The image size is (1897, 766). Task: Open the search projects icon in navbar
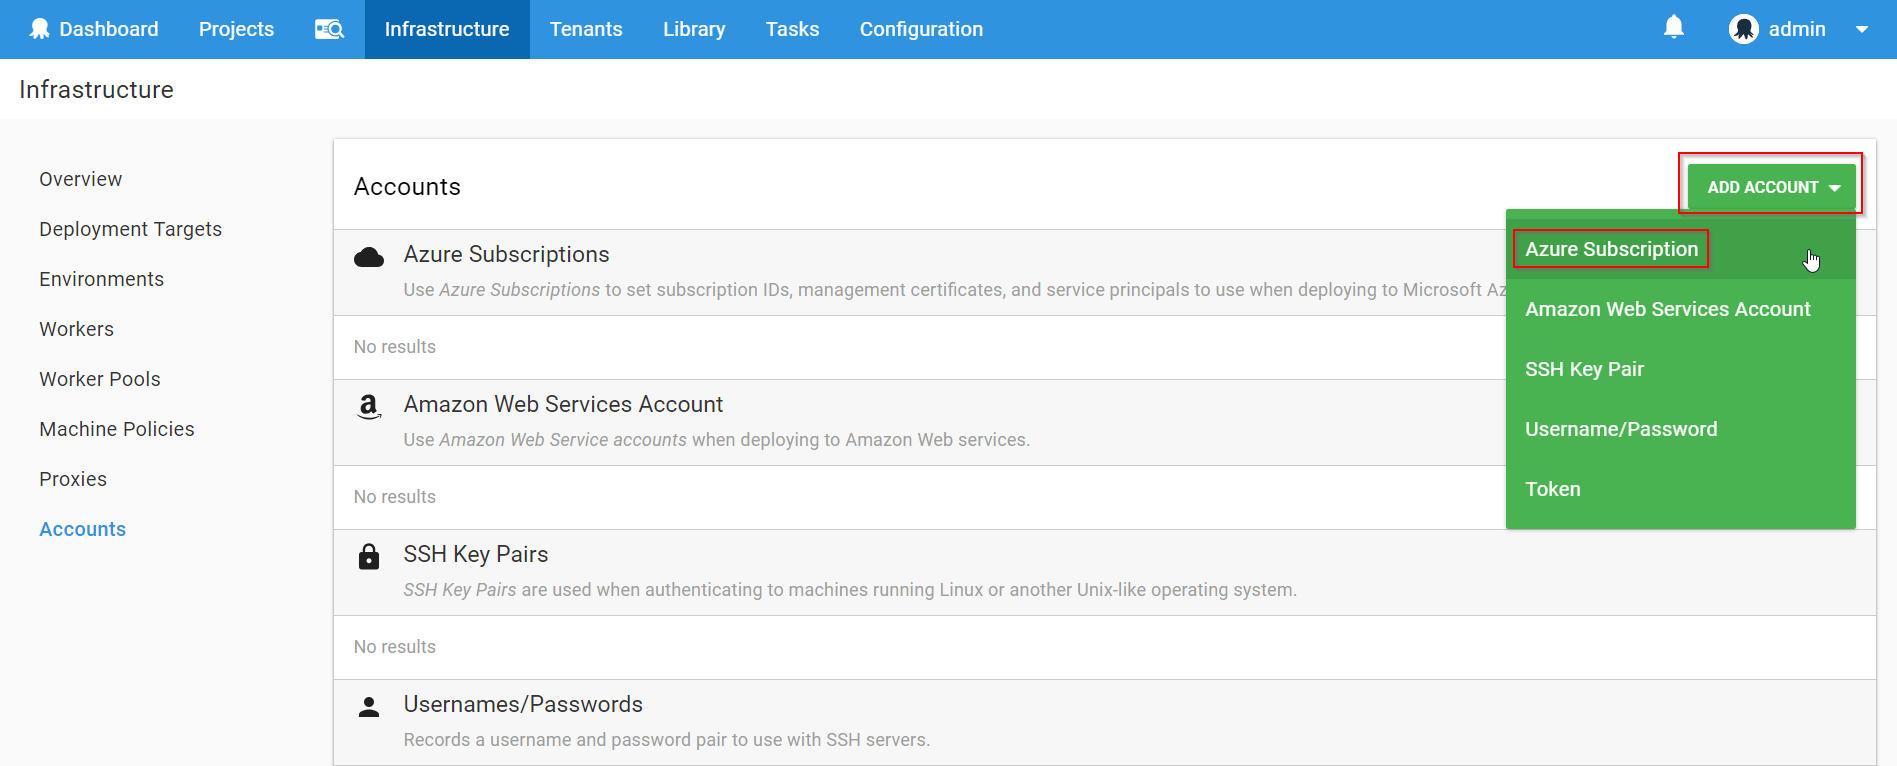point(329,29)
